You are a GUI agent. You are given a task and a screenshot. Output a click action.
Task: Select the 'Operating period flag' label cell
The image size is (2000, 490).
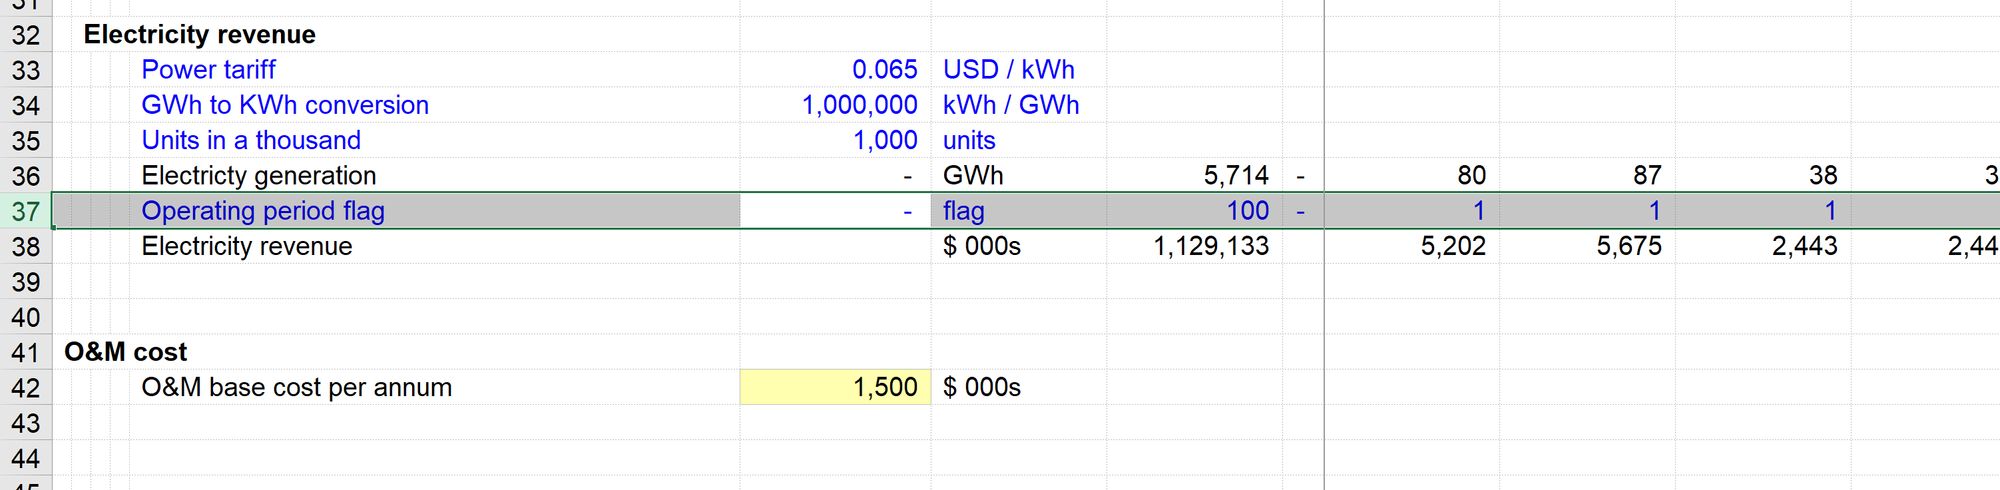point(263,211)
